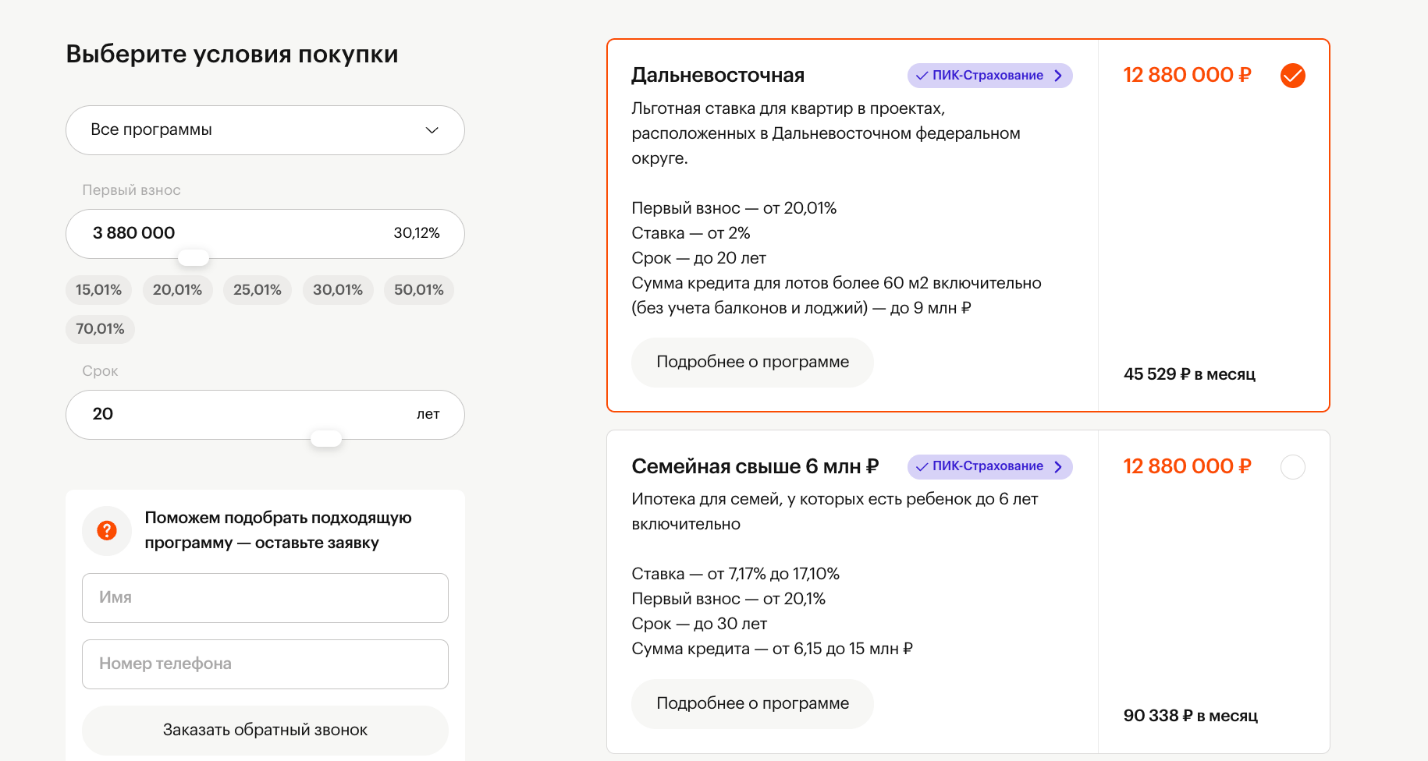This screenshot has height=761, width=1428.
Task: Click chevron arrow on Семейная ПИК-Страхование badge
Action: click(x=1058, y=467)
